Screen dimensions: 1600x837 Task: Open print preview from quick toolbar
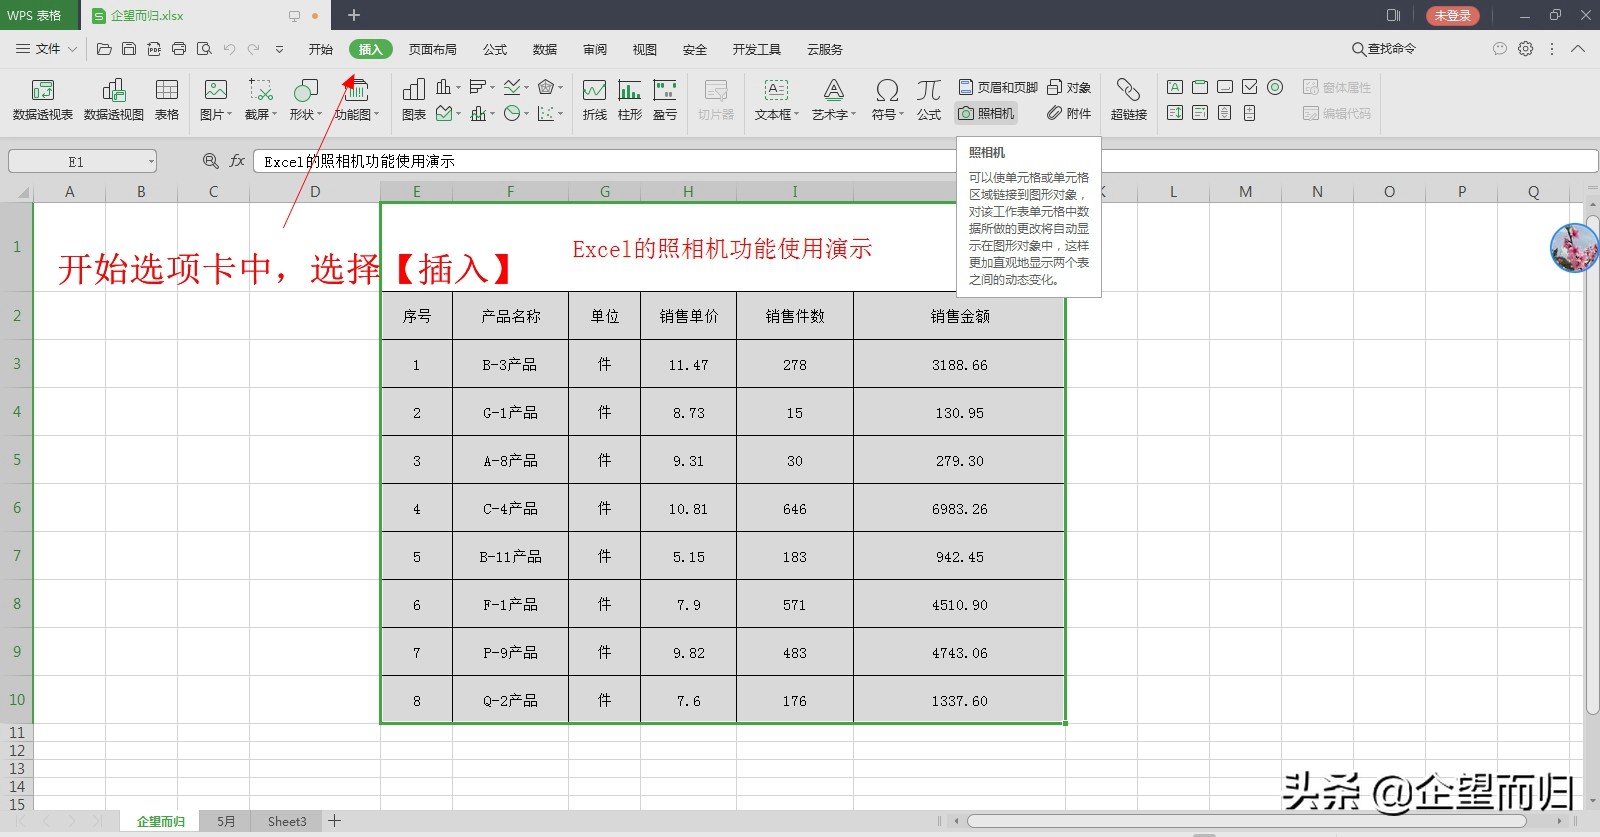204,49
